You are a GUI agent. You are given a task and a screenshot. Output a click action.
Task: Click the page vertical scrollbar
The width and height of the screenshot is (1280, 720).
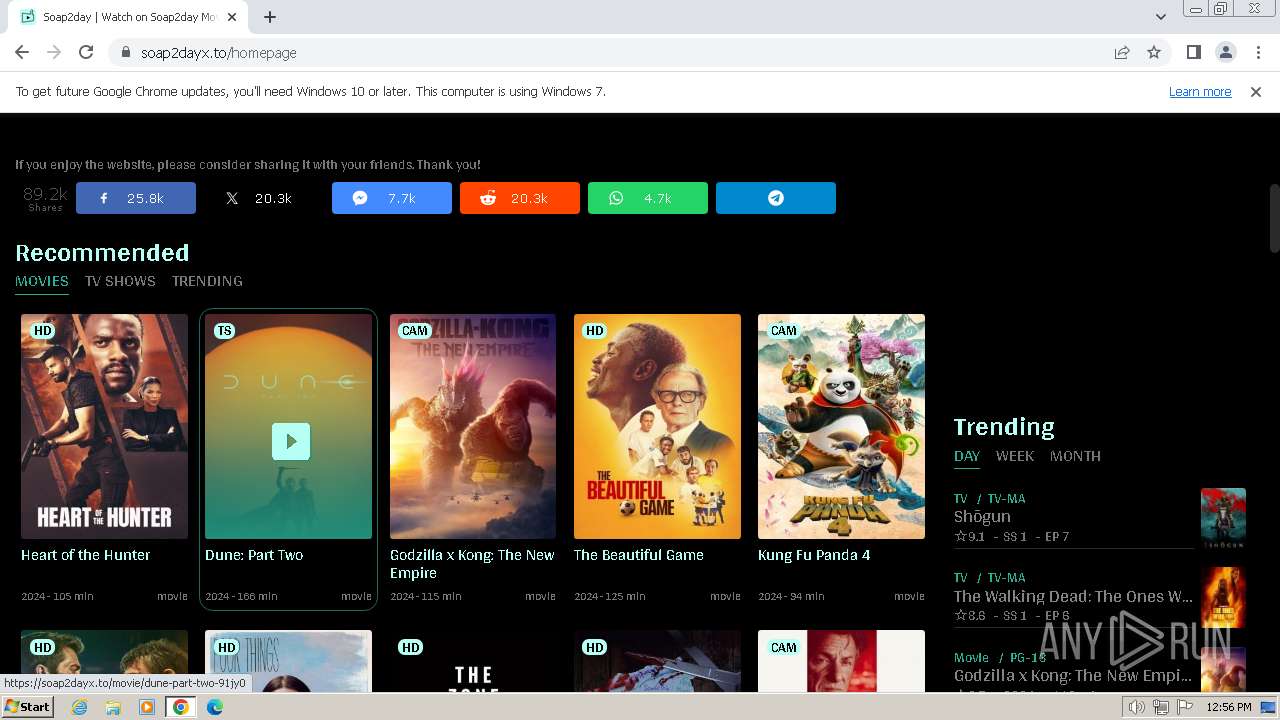point(1274,218)
